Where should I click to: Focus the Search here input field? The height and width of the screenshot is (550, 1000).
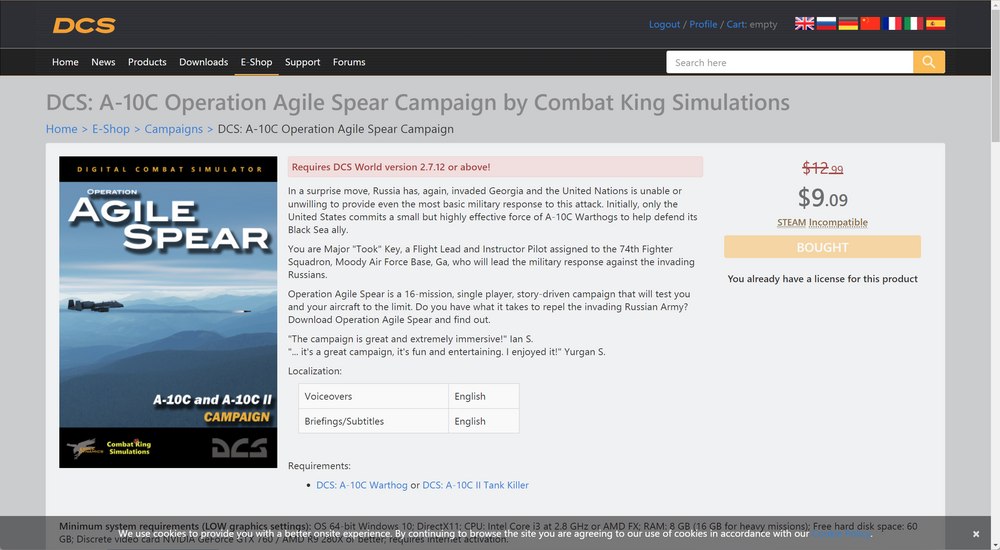[790, 62]
